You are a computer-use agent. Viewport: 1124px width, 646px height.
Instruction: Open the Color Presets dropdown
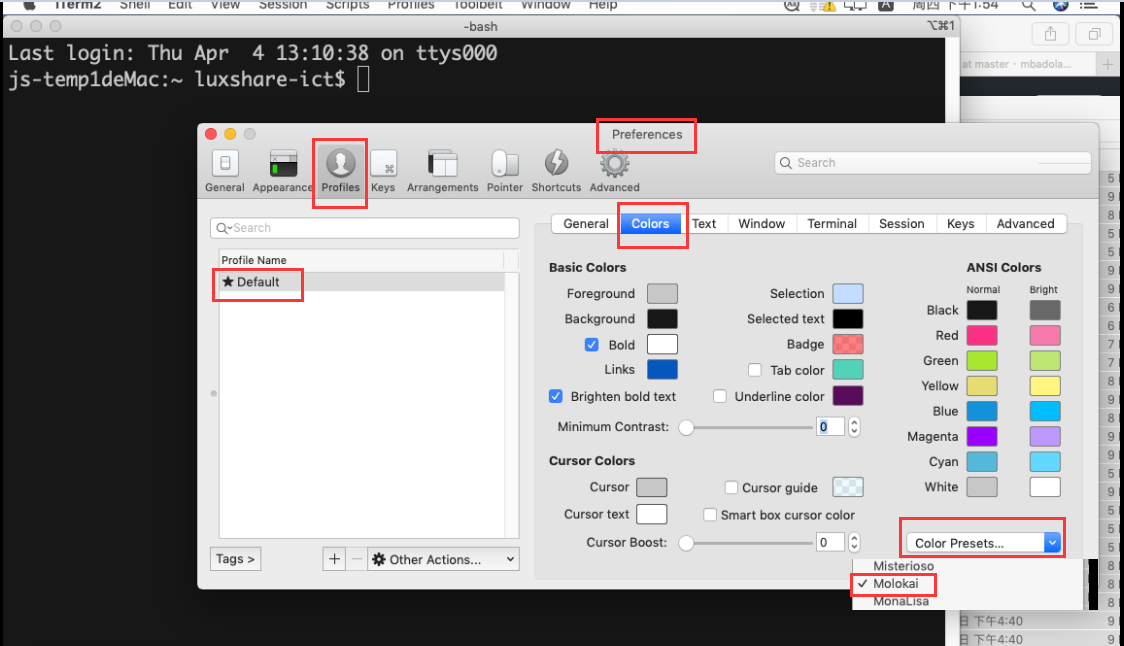[983, 543]
